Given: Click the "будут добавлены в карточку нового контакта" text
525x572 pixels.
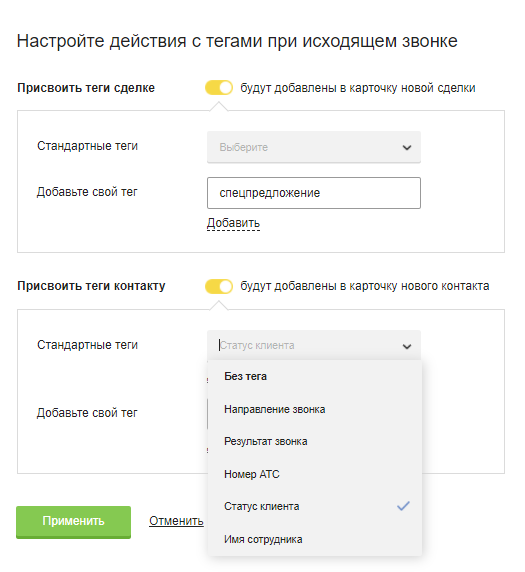Looking at the screenshot, I should click(x=364, y=286).
